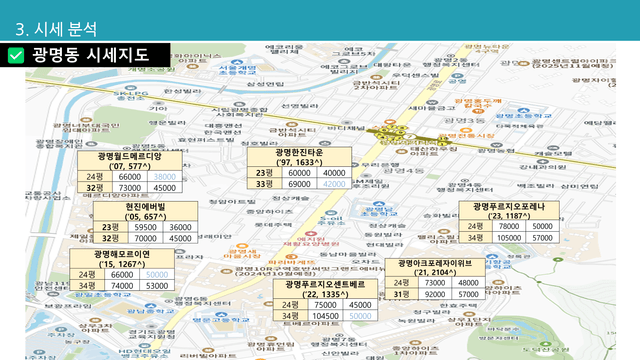
Task: Click the blue parking icon labeled 공영
Action: pos(457,76)
